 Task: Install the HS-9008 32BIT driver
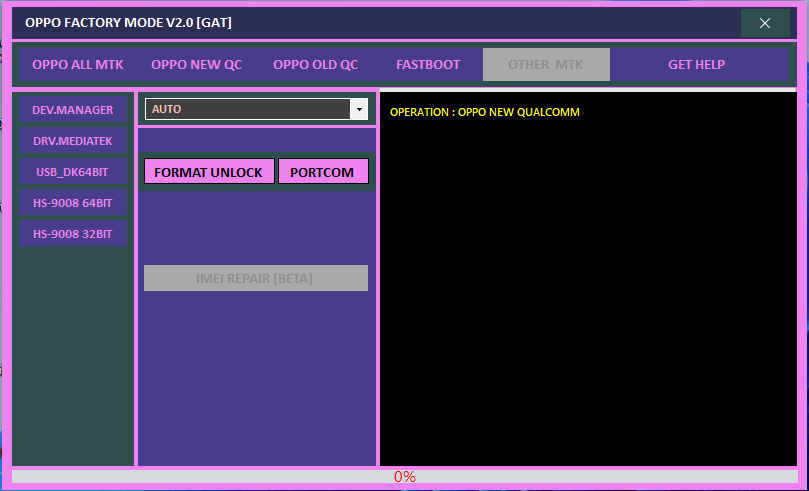point(73,234)
